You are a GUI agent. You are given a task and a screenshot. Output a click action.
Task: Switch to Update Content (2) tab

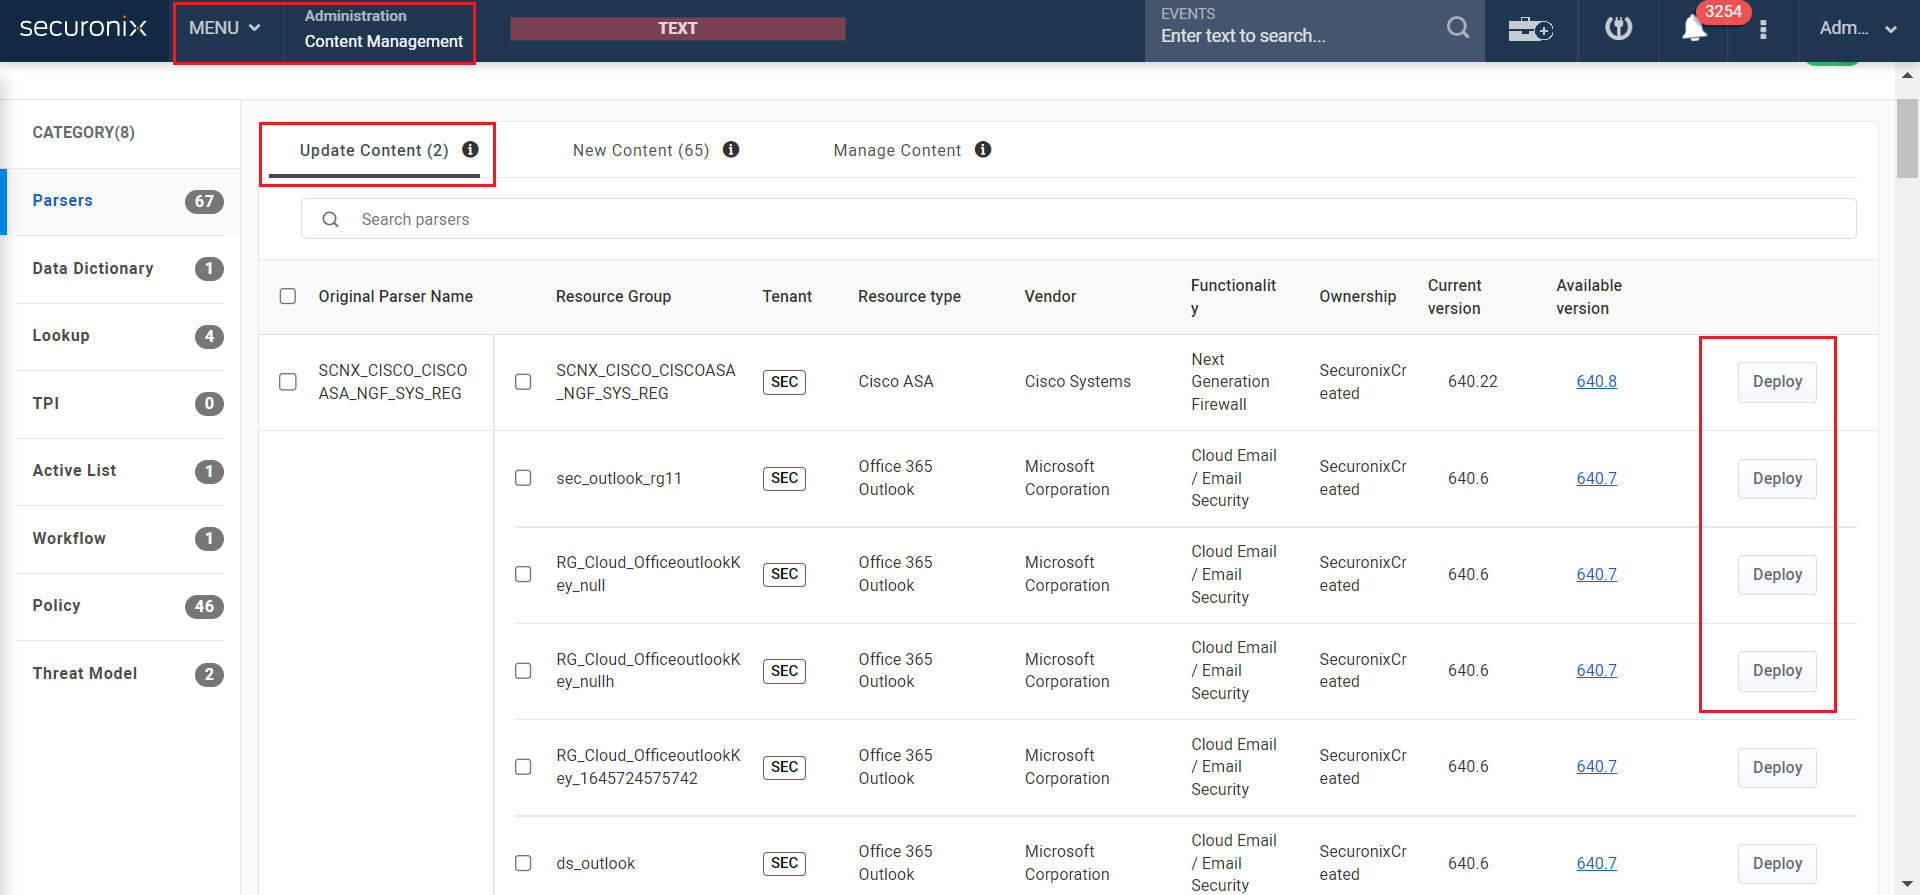pos(374,150)
